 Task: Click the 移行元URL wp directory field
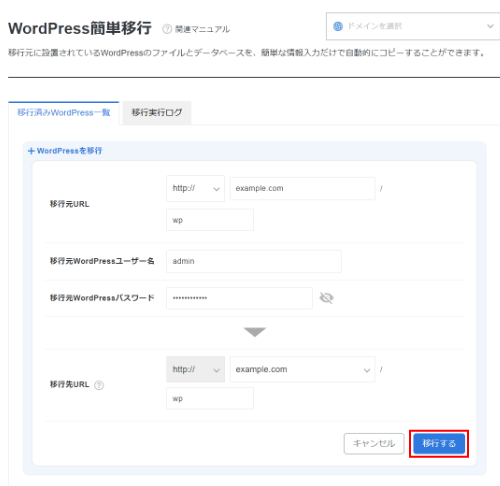(x=210, y=220)
